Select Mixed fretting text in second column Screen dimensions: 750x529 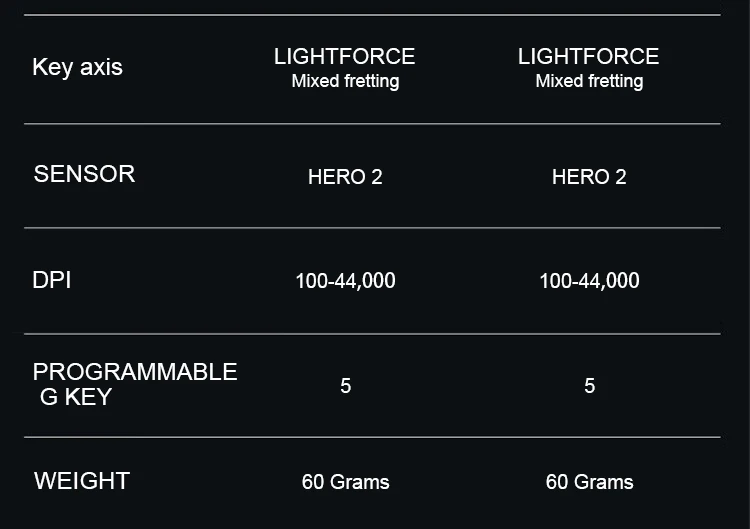589,81
